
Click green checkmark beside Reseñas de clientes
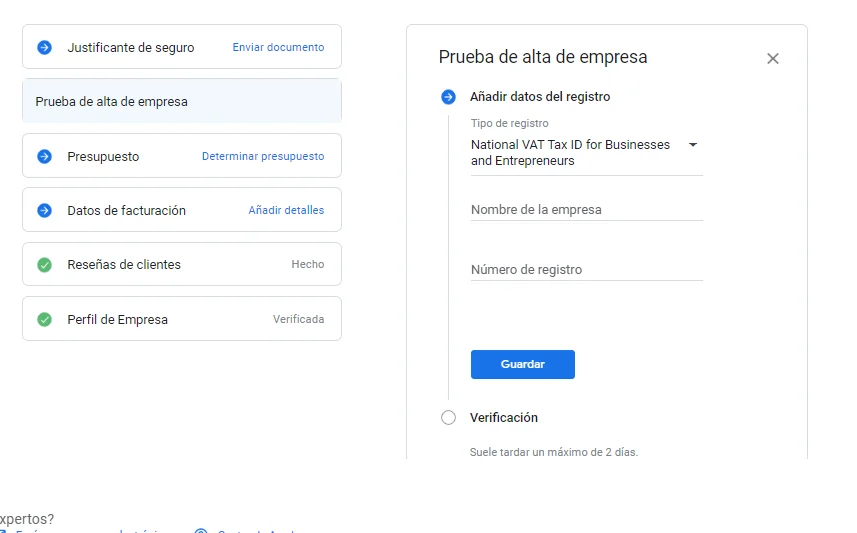click(44, 265)
